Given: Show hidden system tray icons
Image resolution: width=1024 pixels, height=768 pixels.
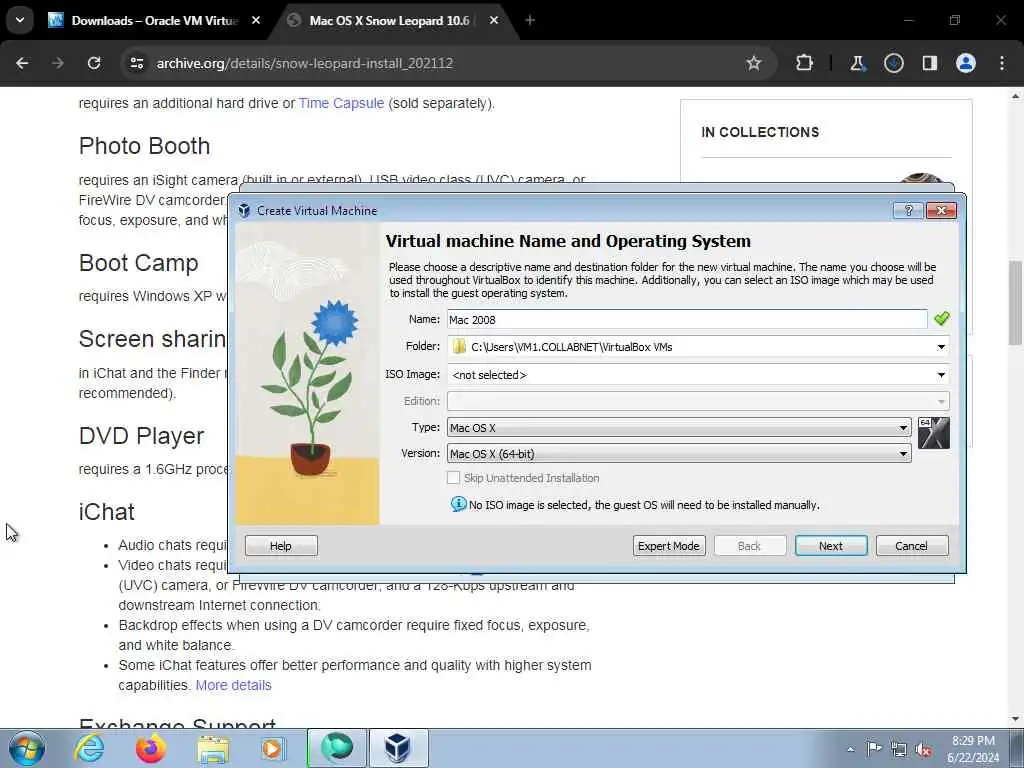Looking at the screenshot, I should [x=850, y=749].
